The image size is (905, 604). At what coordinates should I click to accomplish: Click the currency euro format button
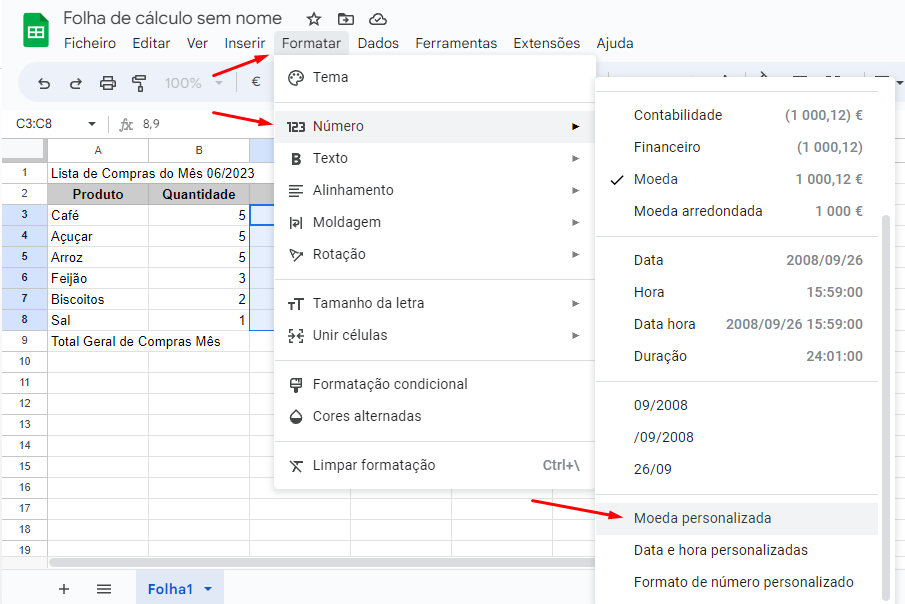(256, 83)
